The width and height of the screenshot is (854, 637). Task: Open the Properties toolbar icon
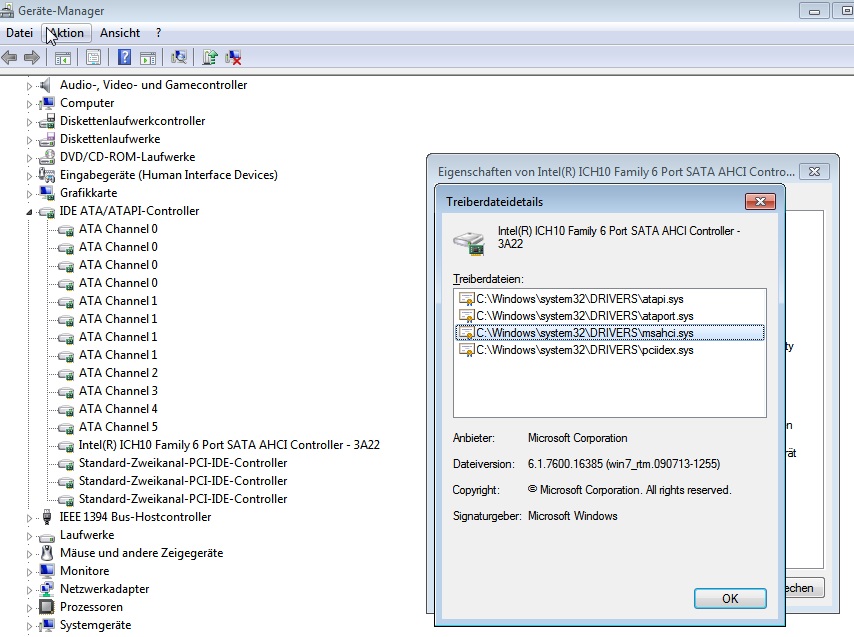tap(94, 57)
